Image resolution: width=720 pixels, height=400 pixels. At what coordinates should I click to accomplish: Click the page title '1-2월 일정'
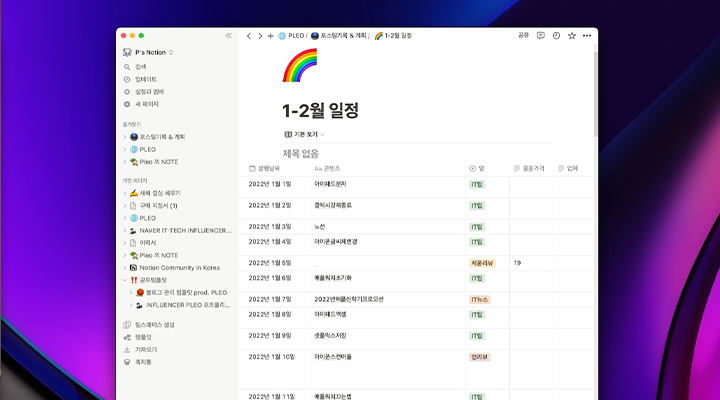(321, 111)
